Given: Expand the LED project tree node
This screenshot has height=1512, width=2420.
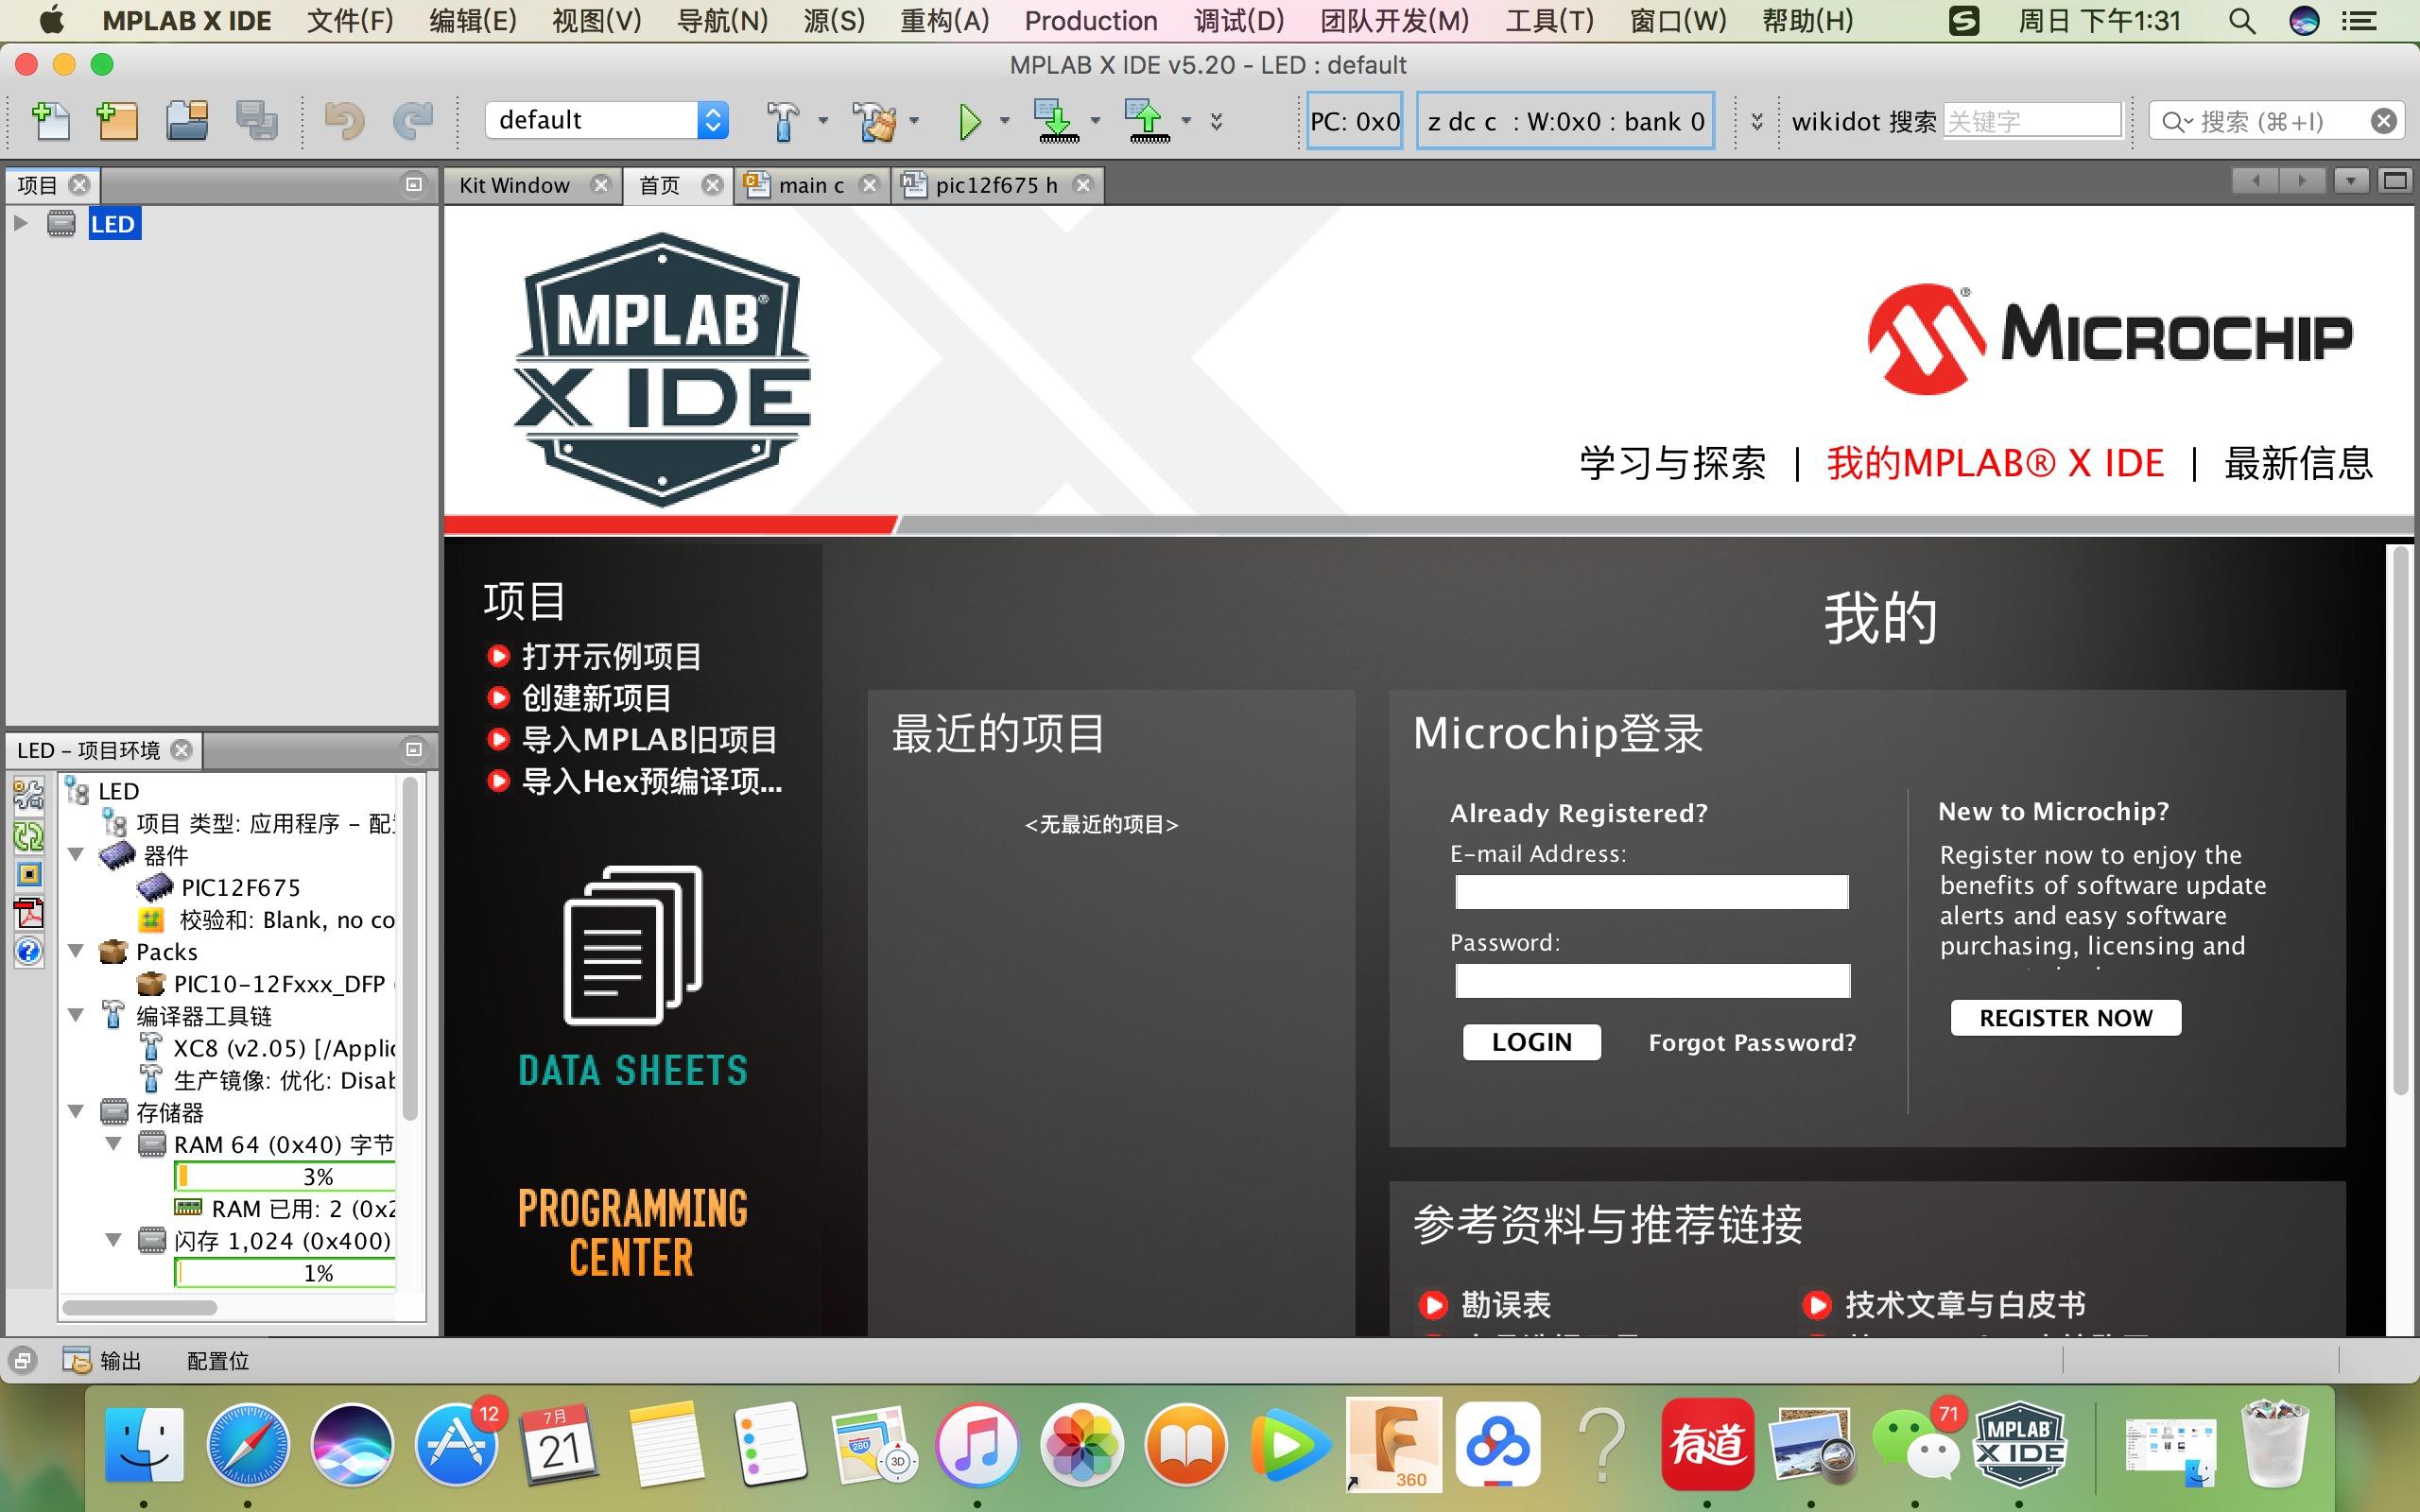Looking at the screenshot, I should click(x=20, y=223).
